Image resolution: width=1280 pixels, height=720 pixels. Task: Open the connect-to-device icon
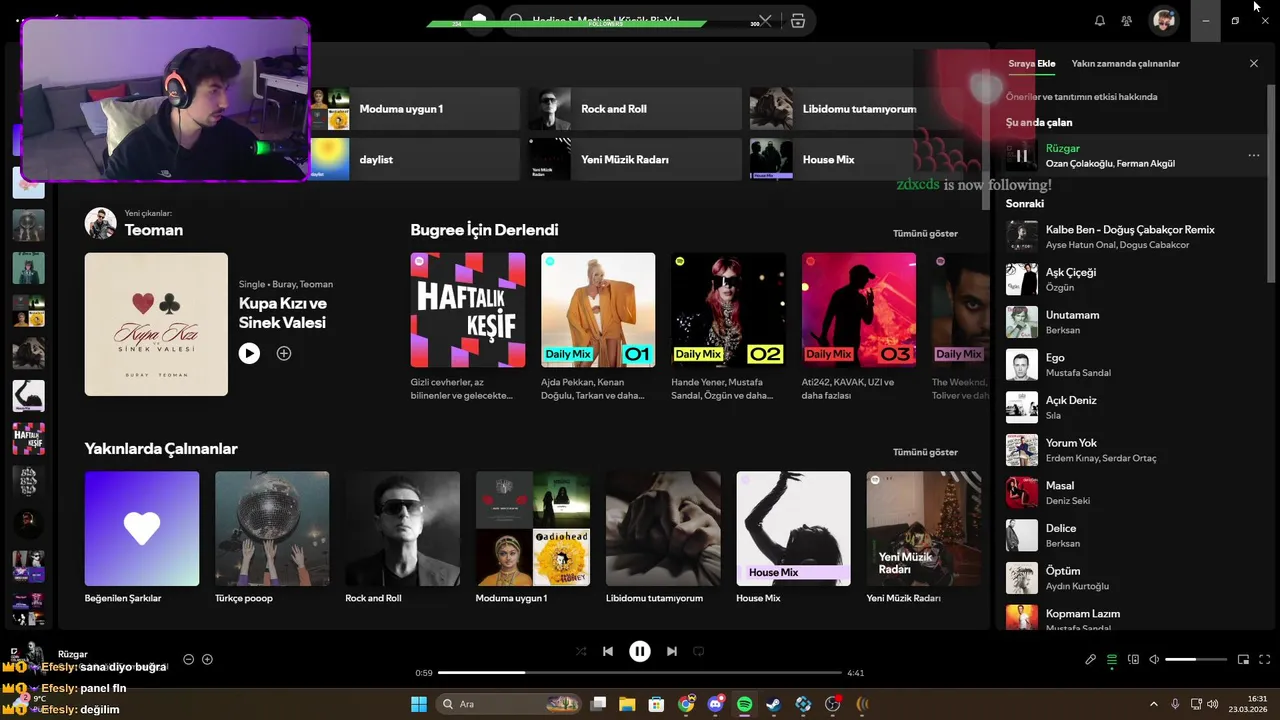point(1133,659)
